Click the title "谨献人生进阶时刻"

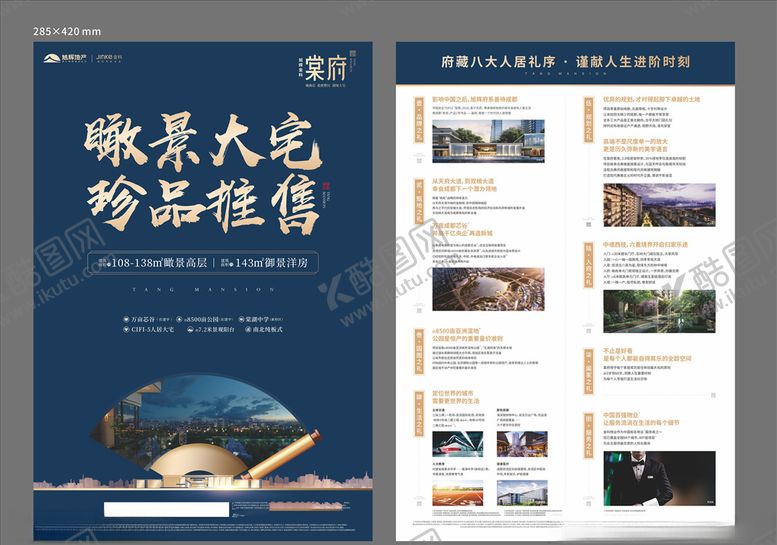tap(633, 62)
